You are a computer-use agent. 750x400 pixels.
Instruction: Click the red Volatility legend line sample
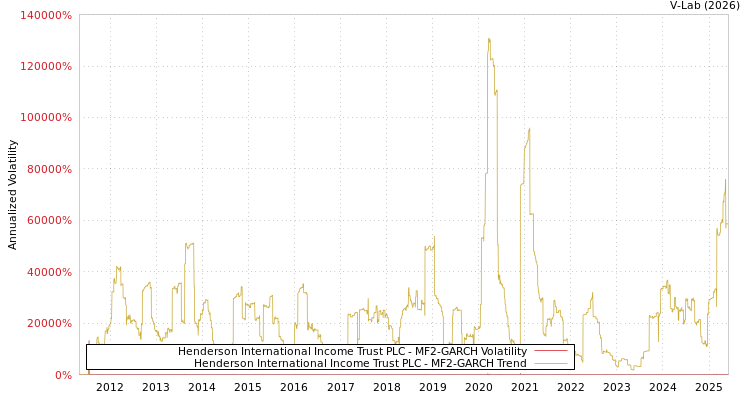tap(551, 351)
